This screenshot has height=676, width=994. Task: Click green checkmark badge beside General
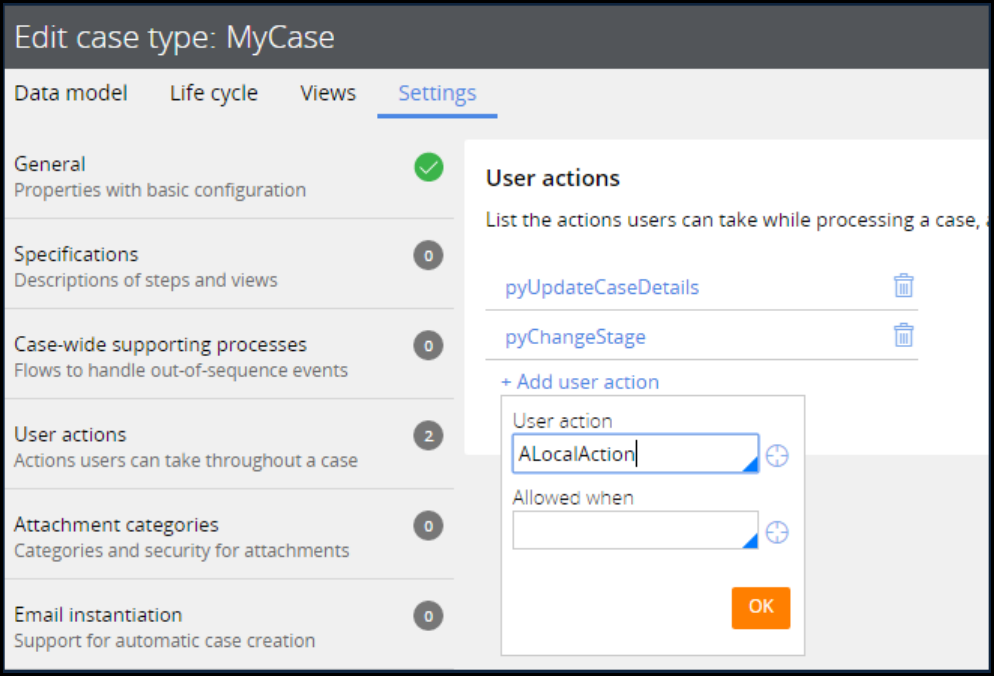pos(428,167)
